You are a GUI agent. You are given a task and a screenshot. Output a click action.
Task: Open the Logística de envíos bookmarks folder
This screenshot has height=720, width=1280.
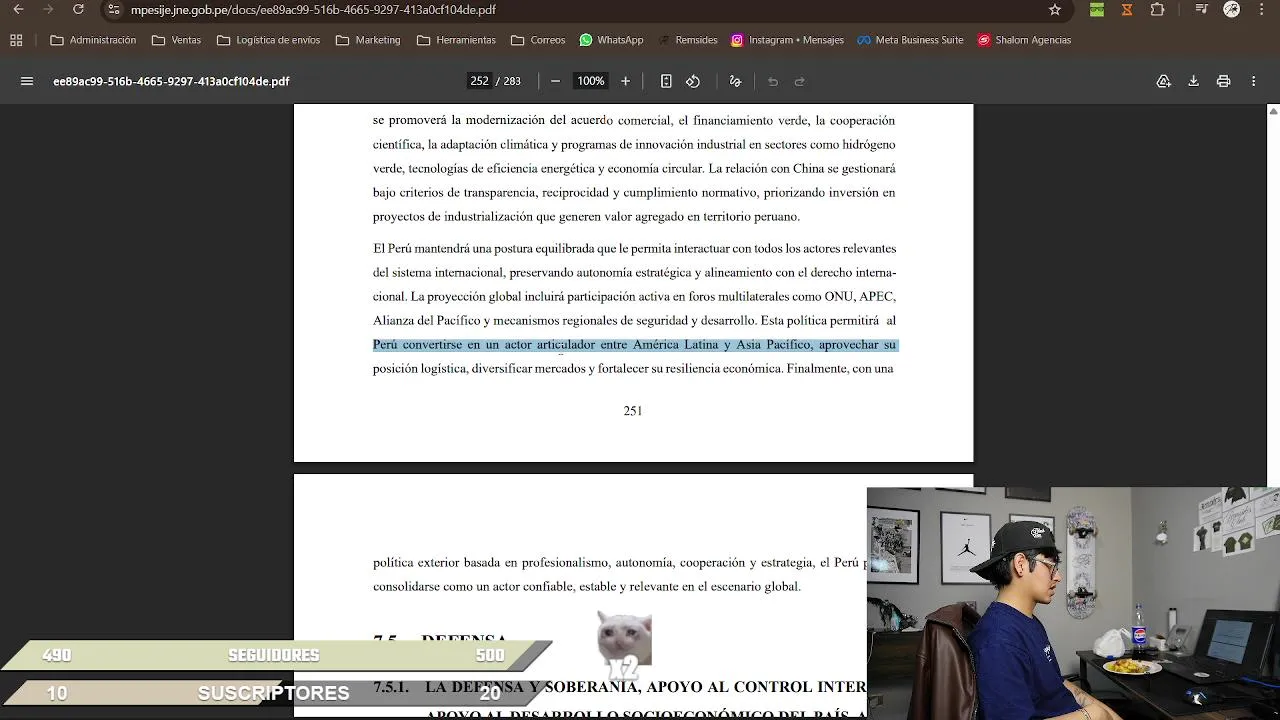click(268, 40)
